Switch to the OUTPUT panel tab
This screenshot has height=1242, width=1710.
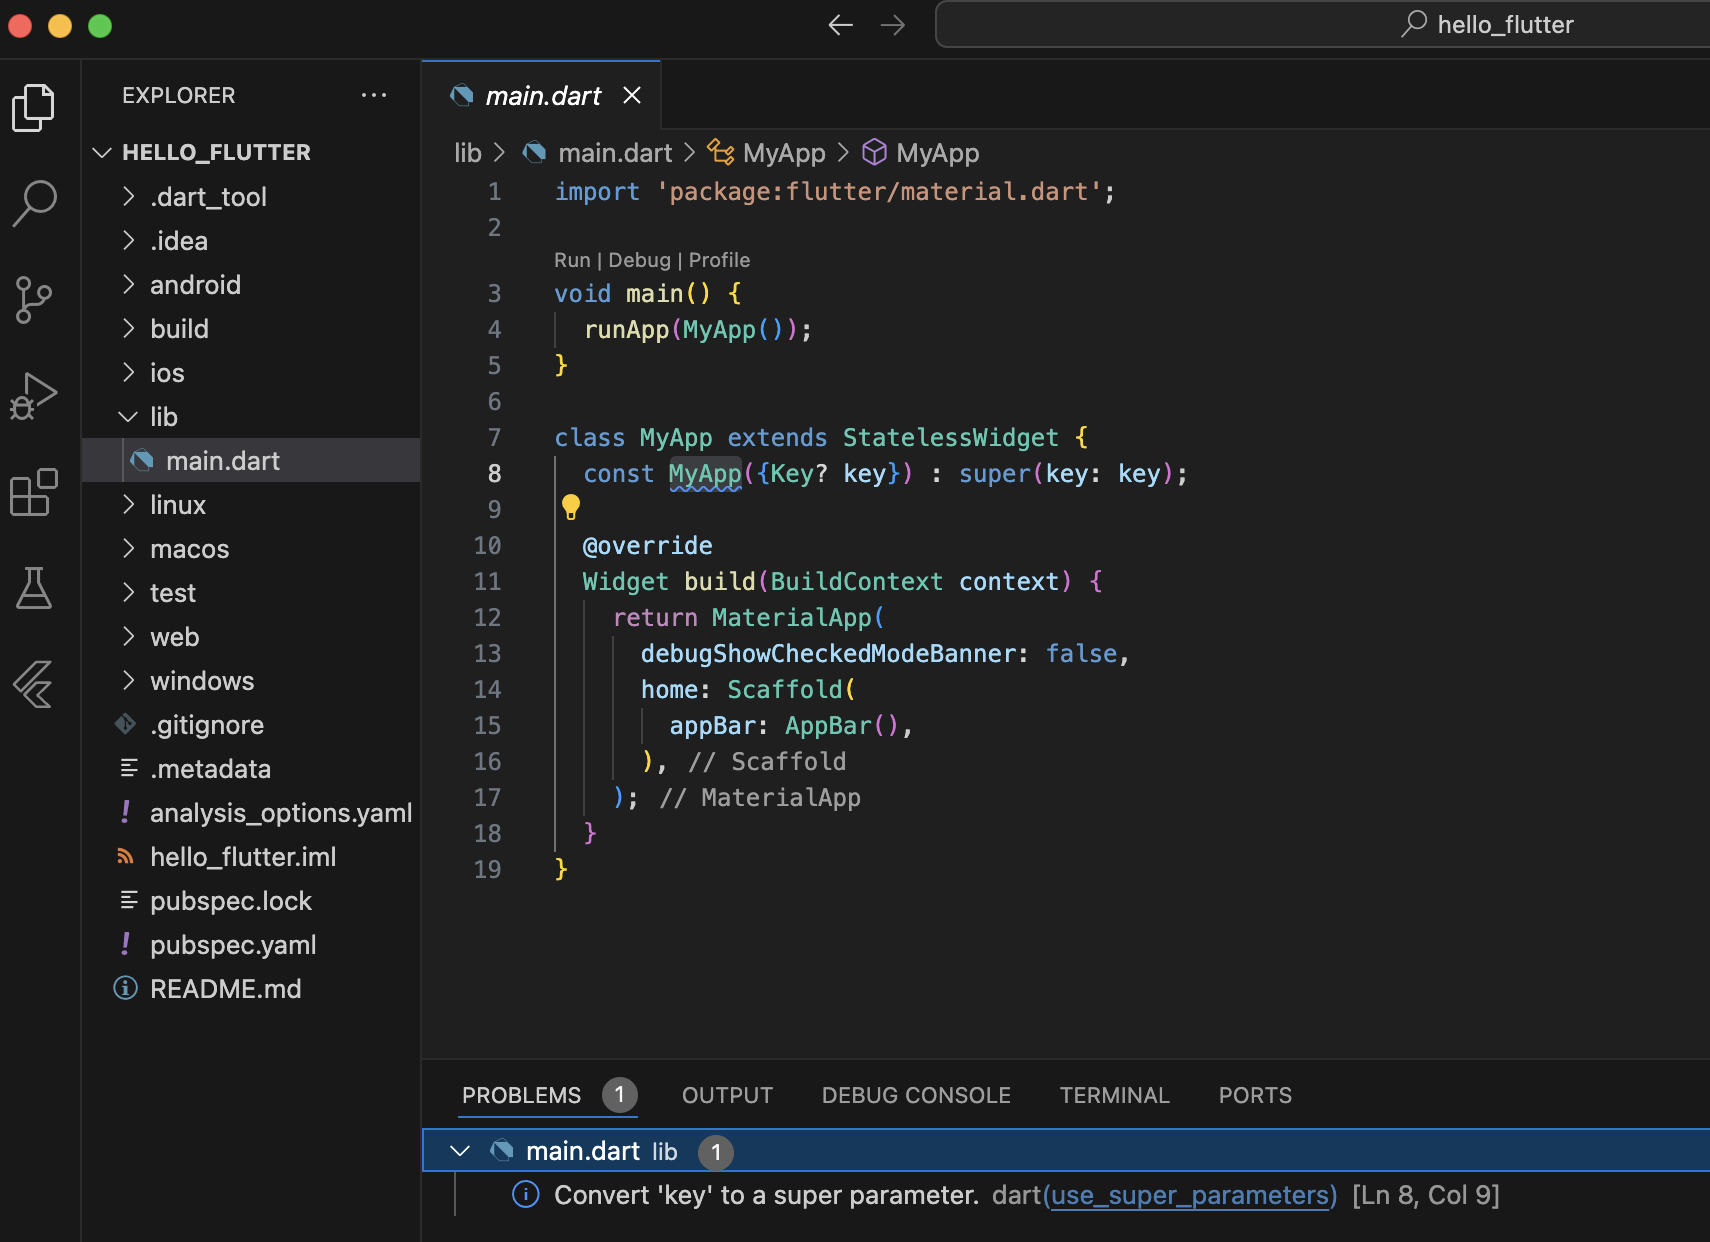coord(727,1095)
